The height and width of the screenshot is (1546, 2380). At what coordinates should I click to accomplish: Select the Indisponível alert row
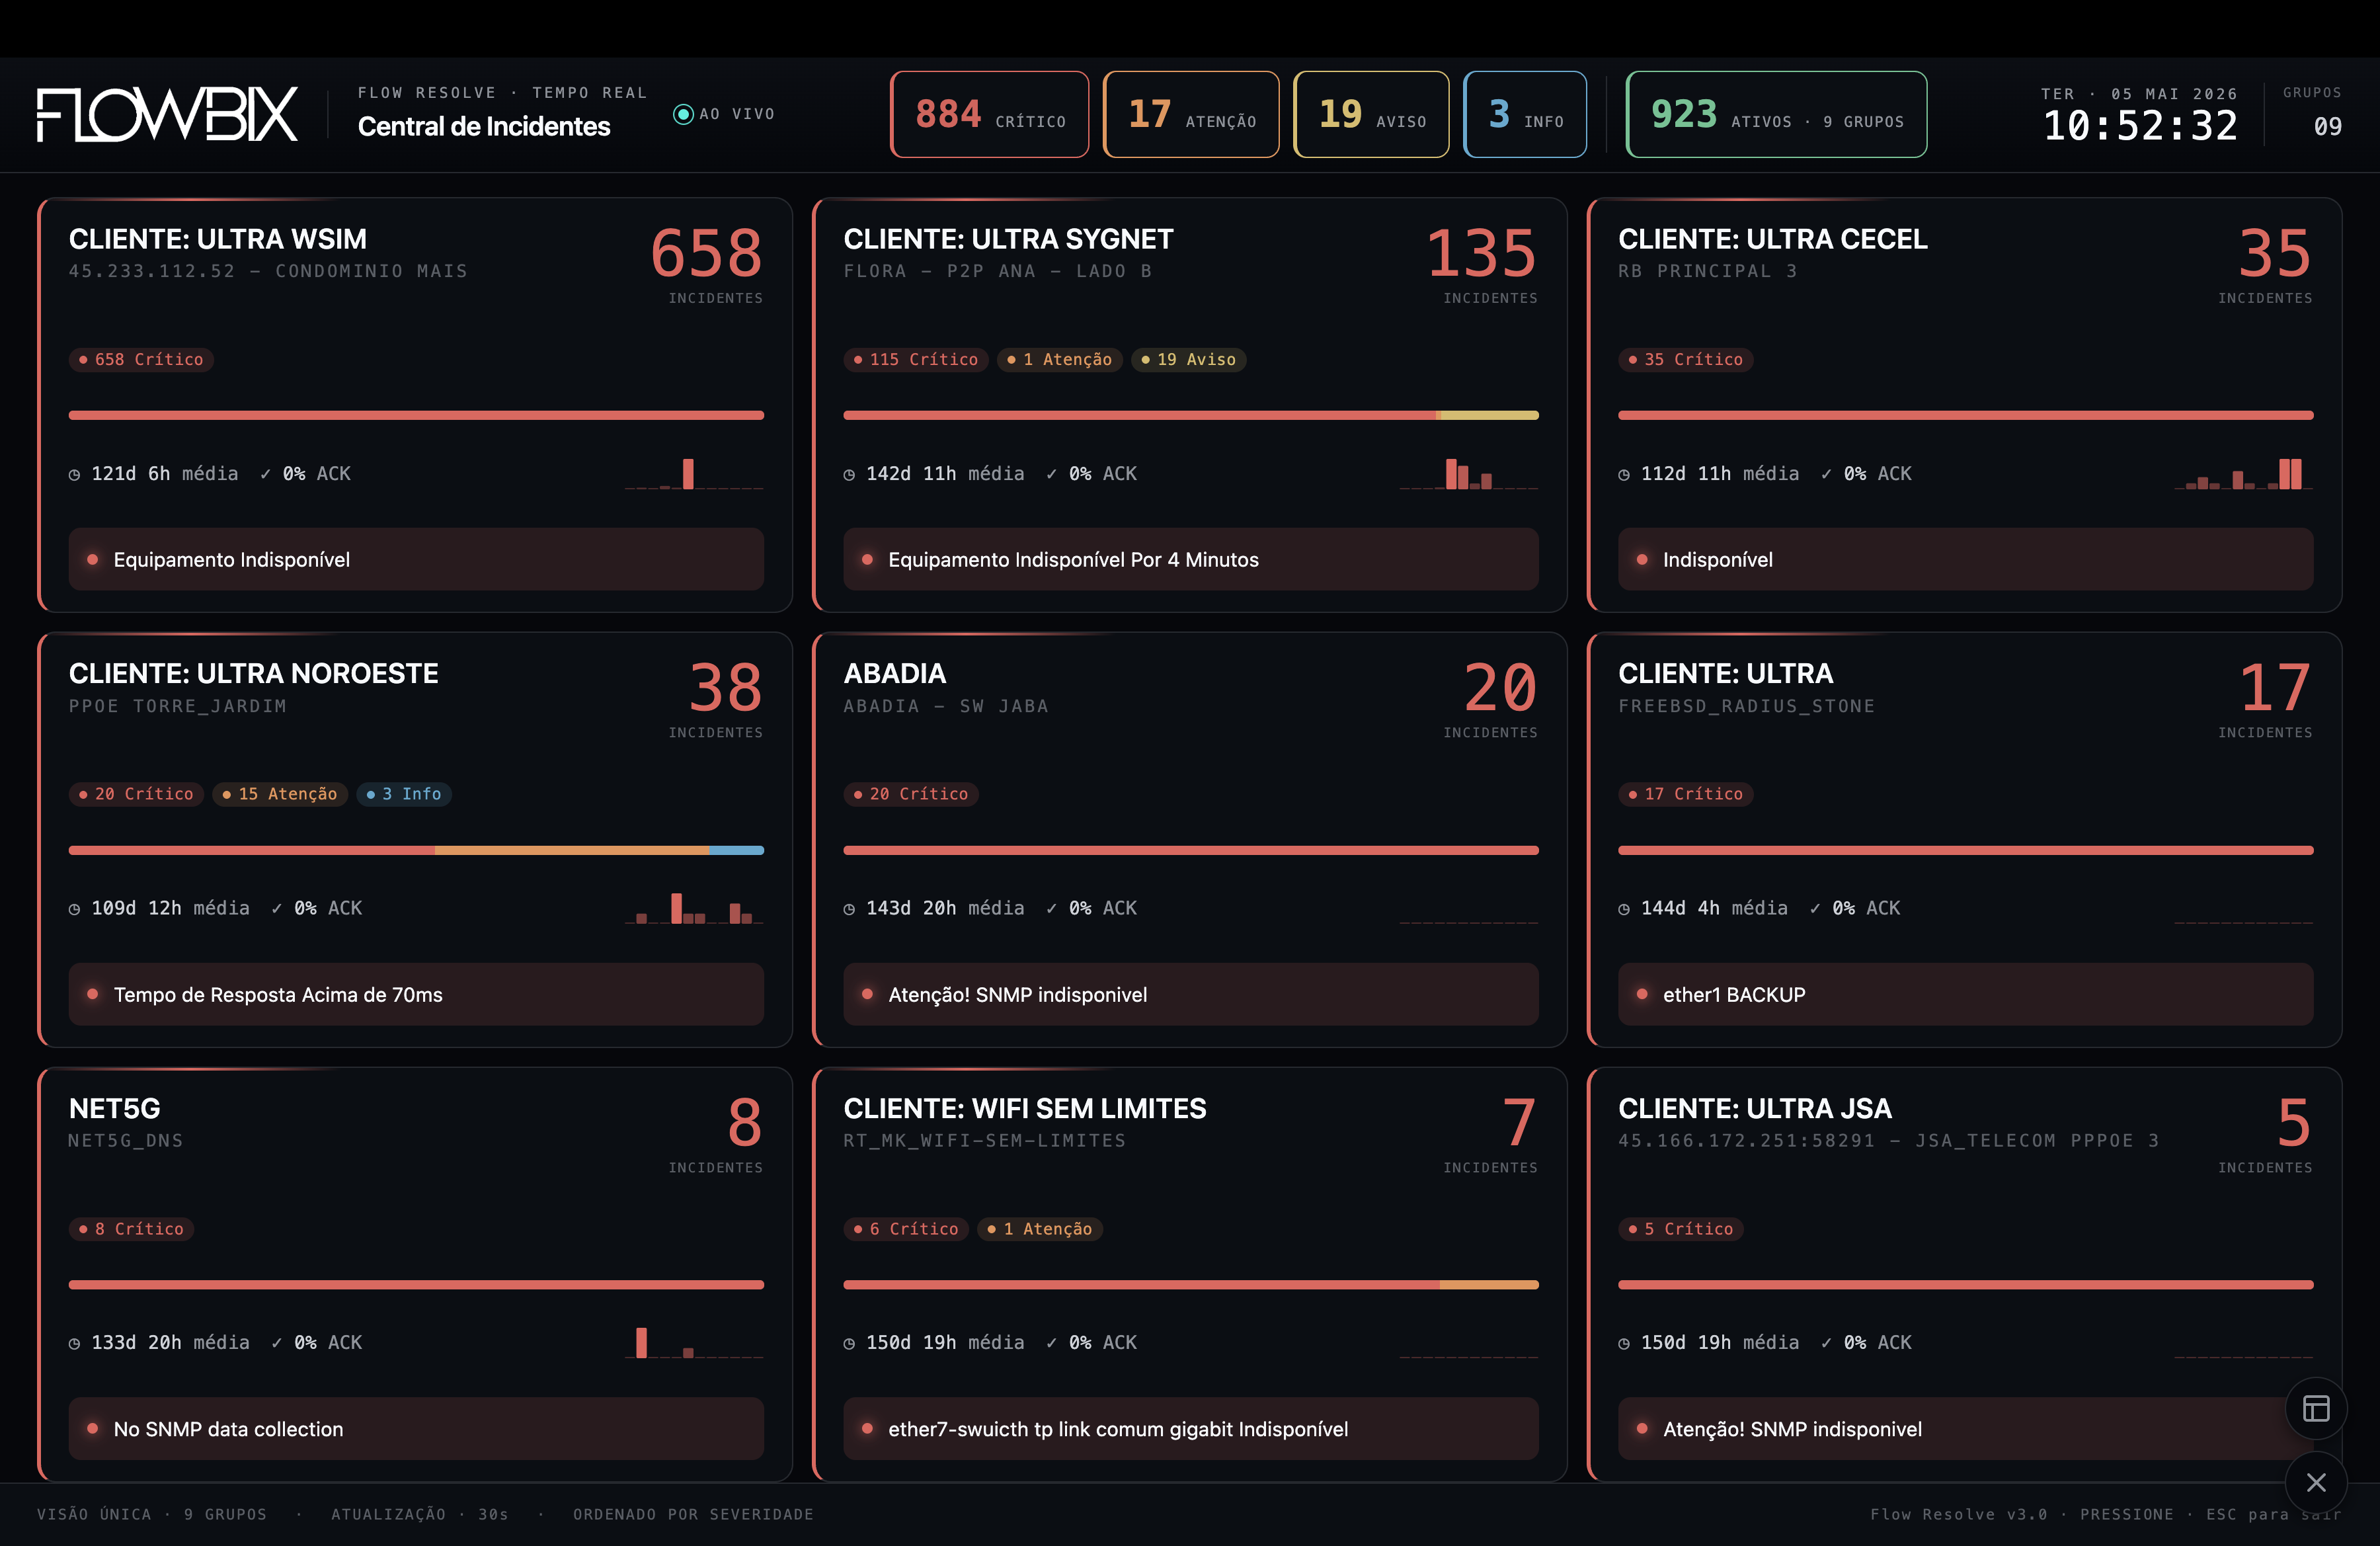[x=1966, y=559]
